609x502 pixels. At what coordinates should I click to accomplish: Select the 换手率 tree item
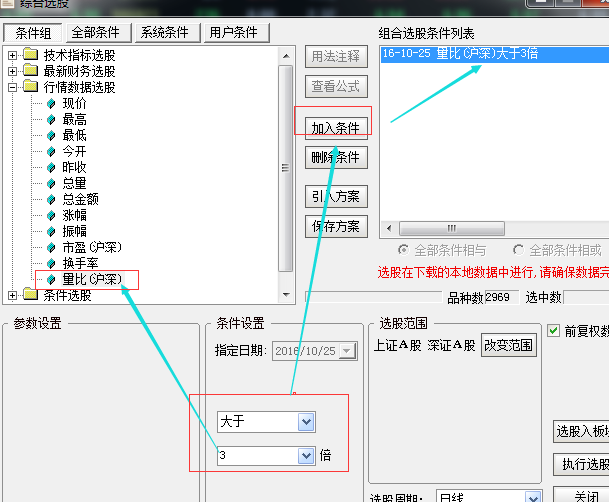click(x=80, y=263)
